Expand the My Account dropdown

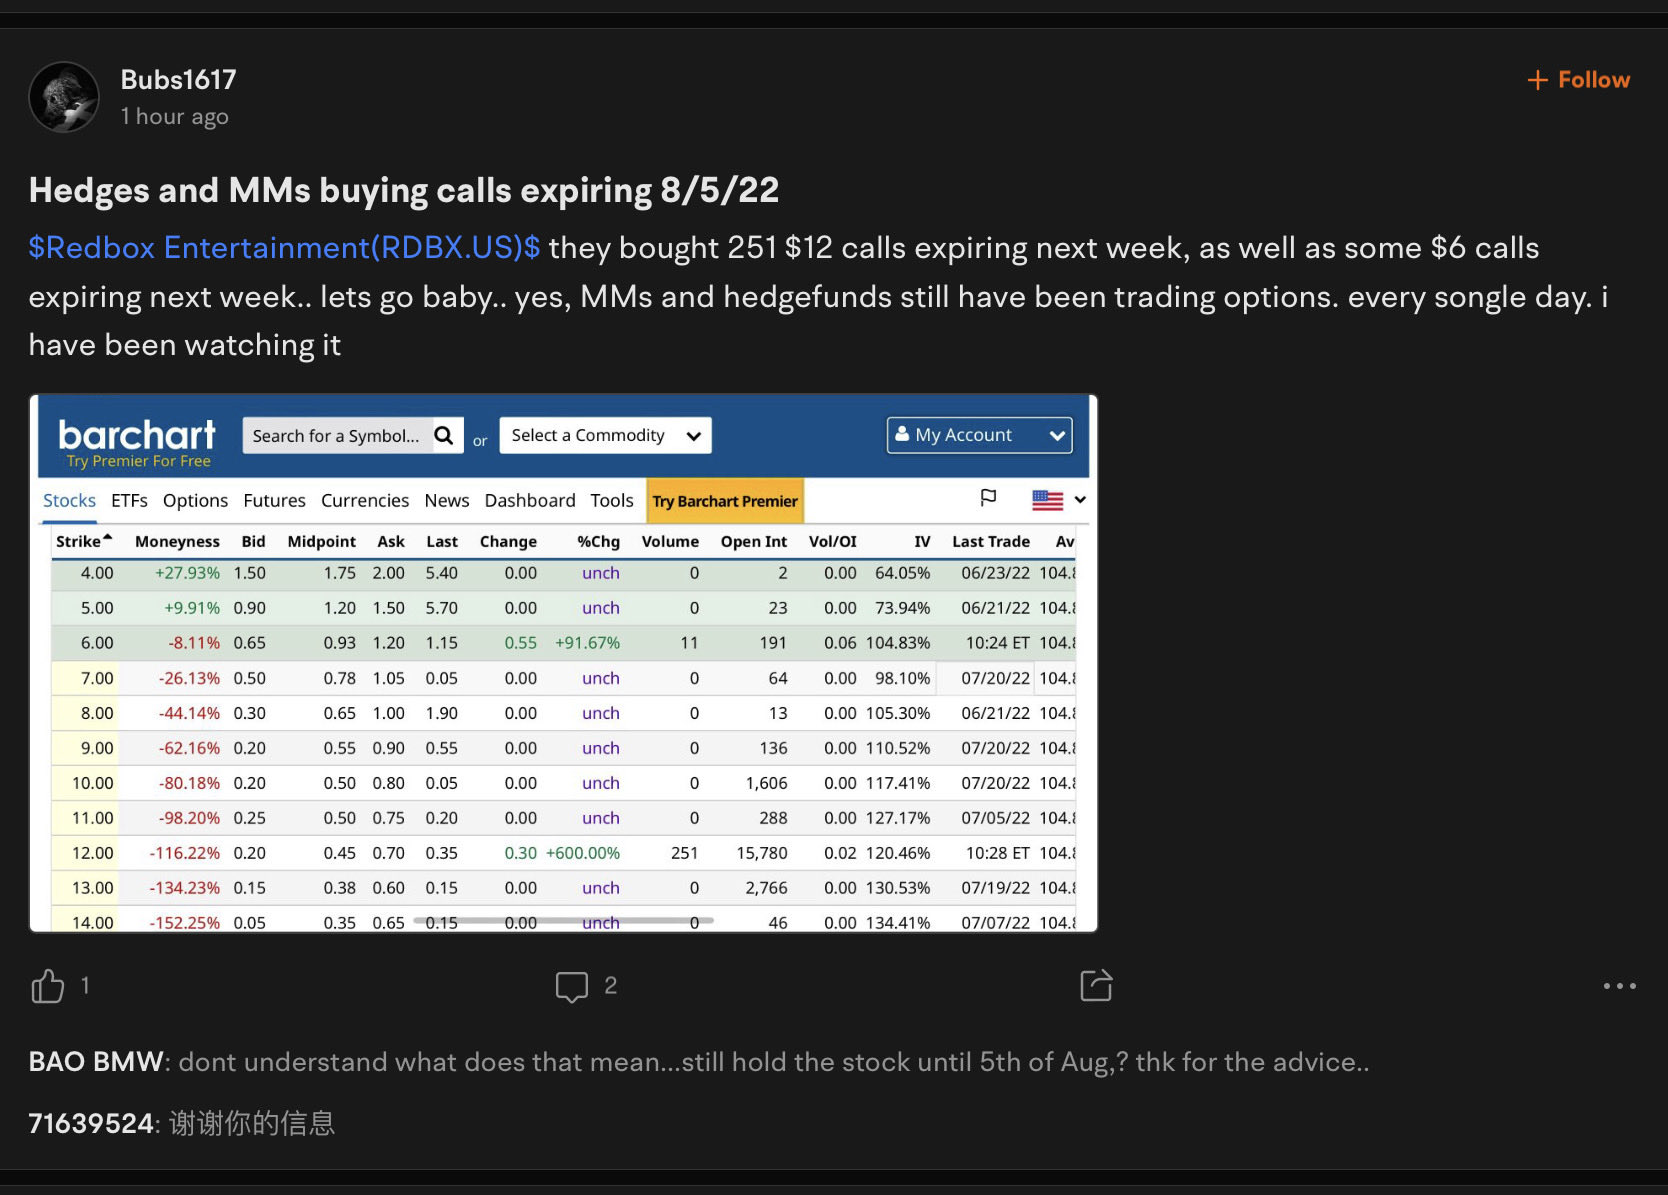[979, 435]
